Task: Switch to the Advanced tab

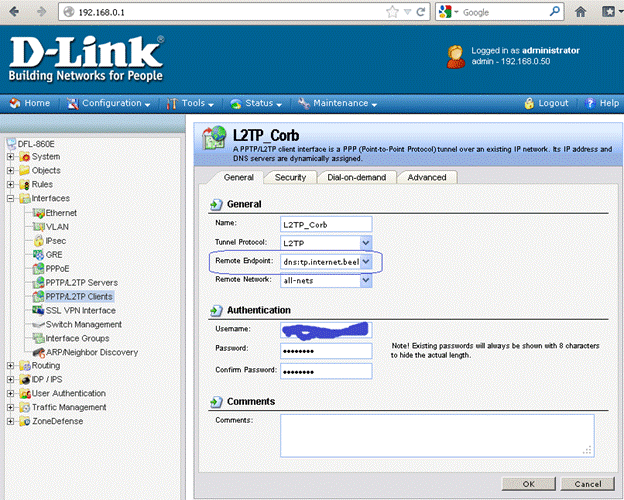Action: (427, 178)
